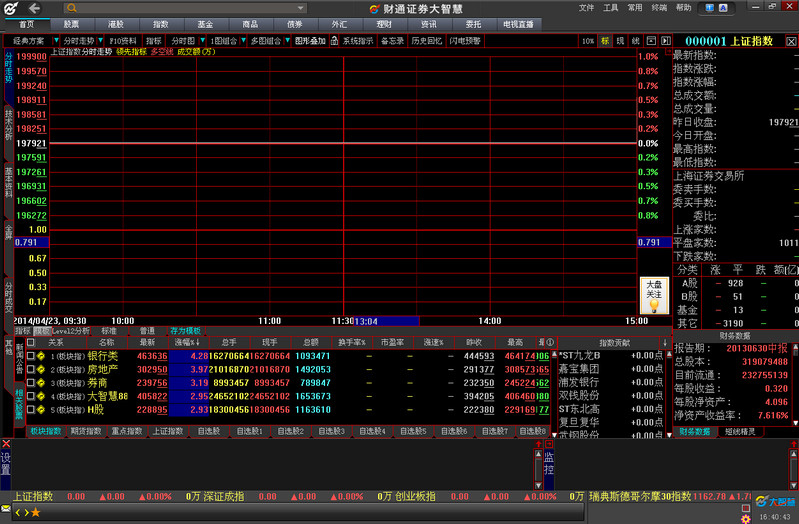Click the blue 'i' info icon
The height and width of the screenshot is (524, 799).
(x=709, y=8)
